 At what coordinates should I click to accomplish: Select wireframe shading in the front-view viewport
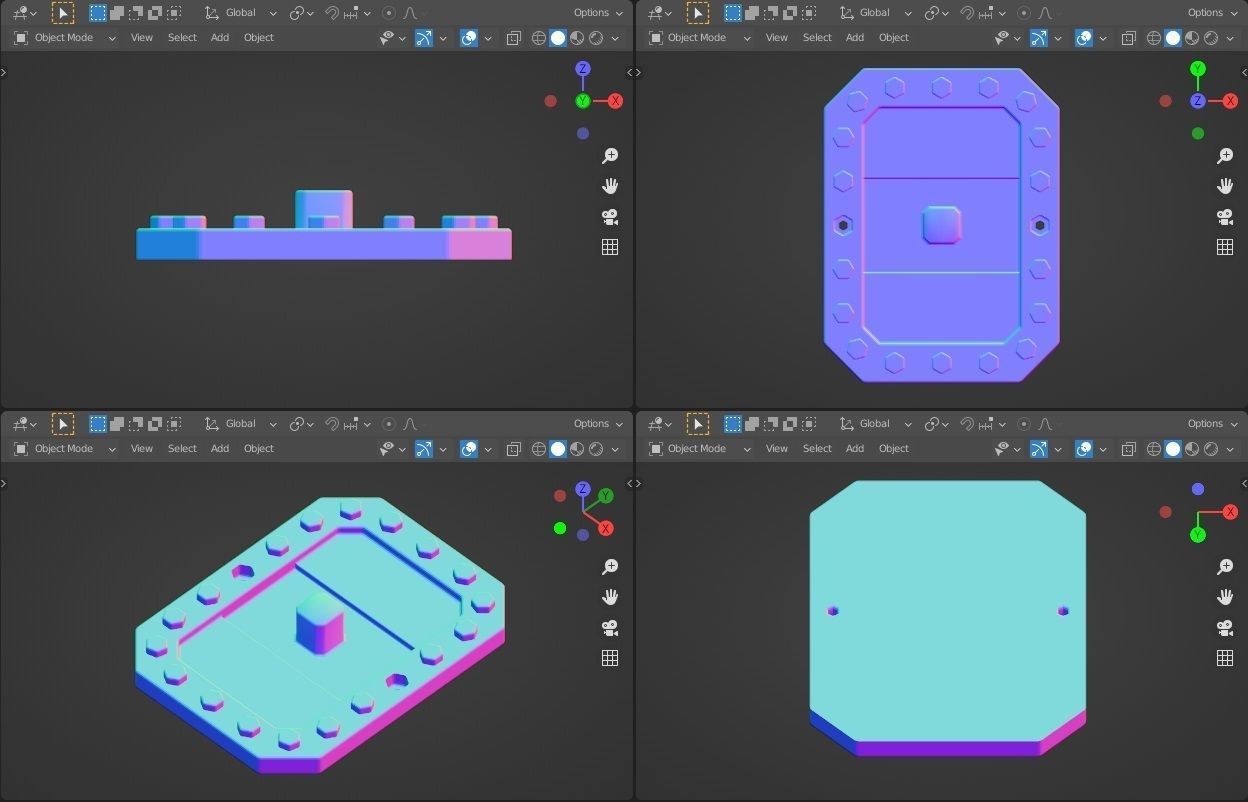click(539, 38)
